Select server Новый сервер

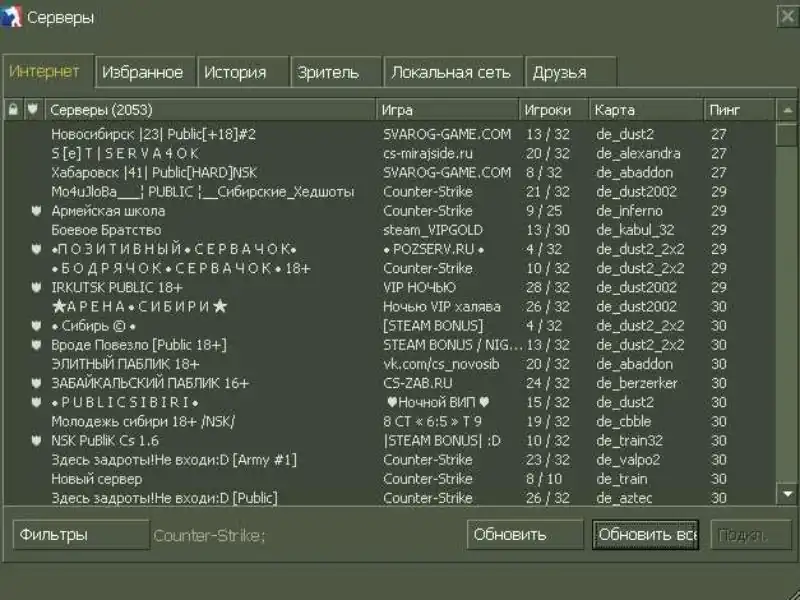tap(390, 479)
